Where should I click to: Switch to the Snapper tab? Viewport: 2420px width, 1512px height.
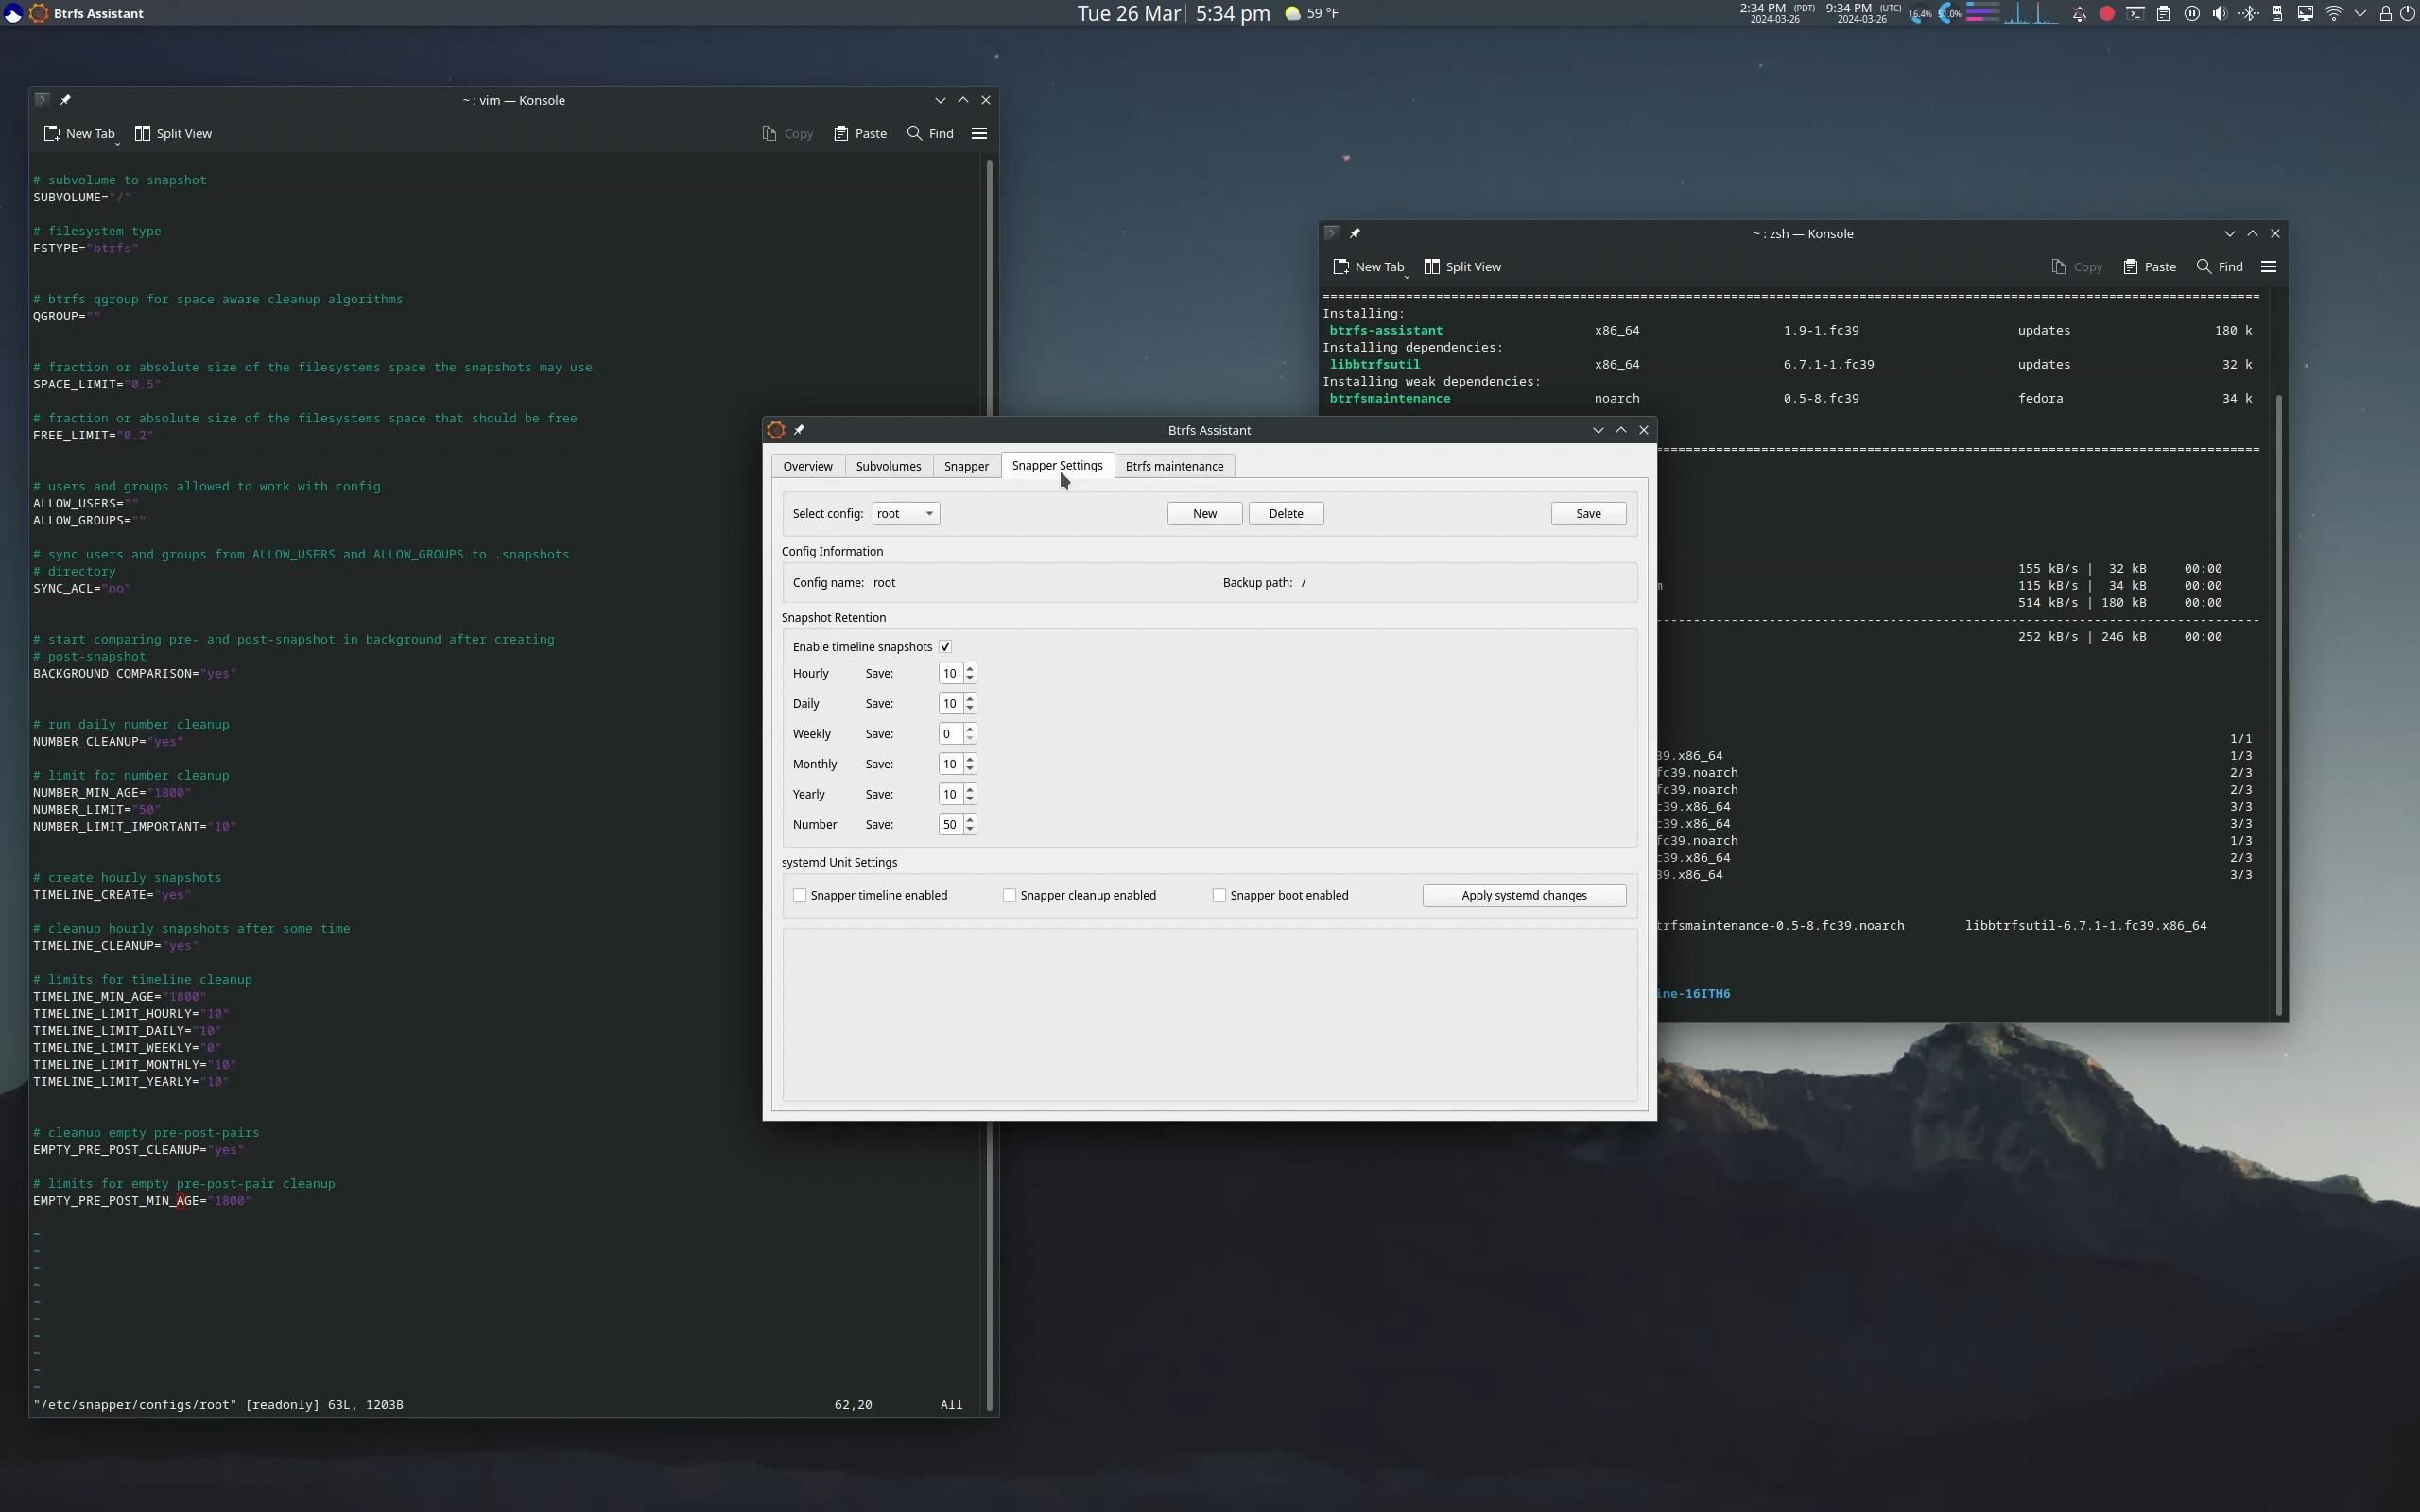[966, 466]
